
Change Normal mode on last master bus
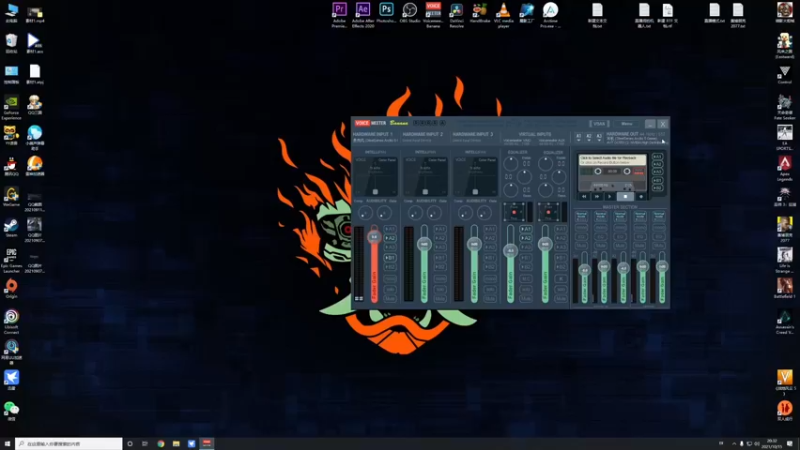point(659,216)
